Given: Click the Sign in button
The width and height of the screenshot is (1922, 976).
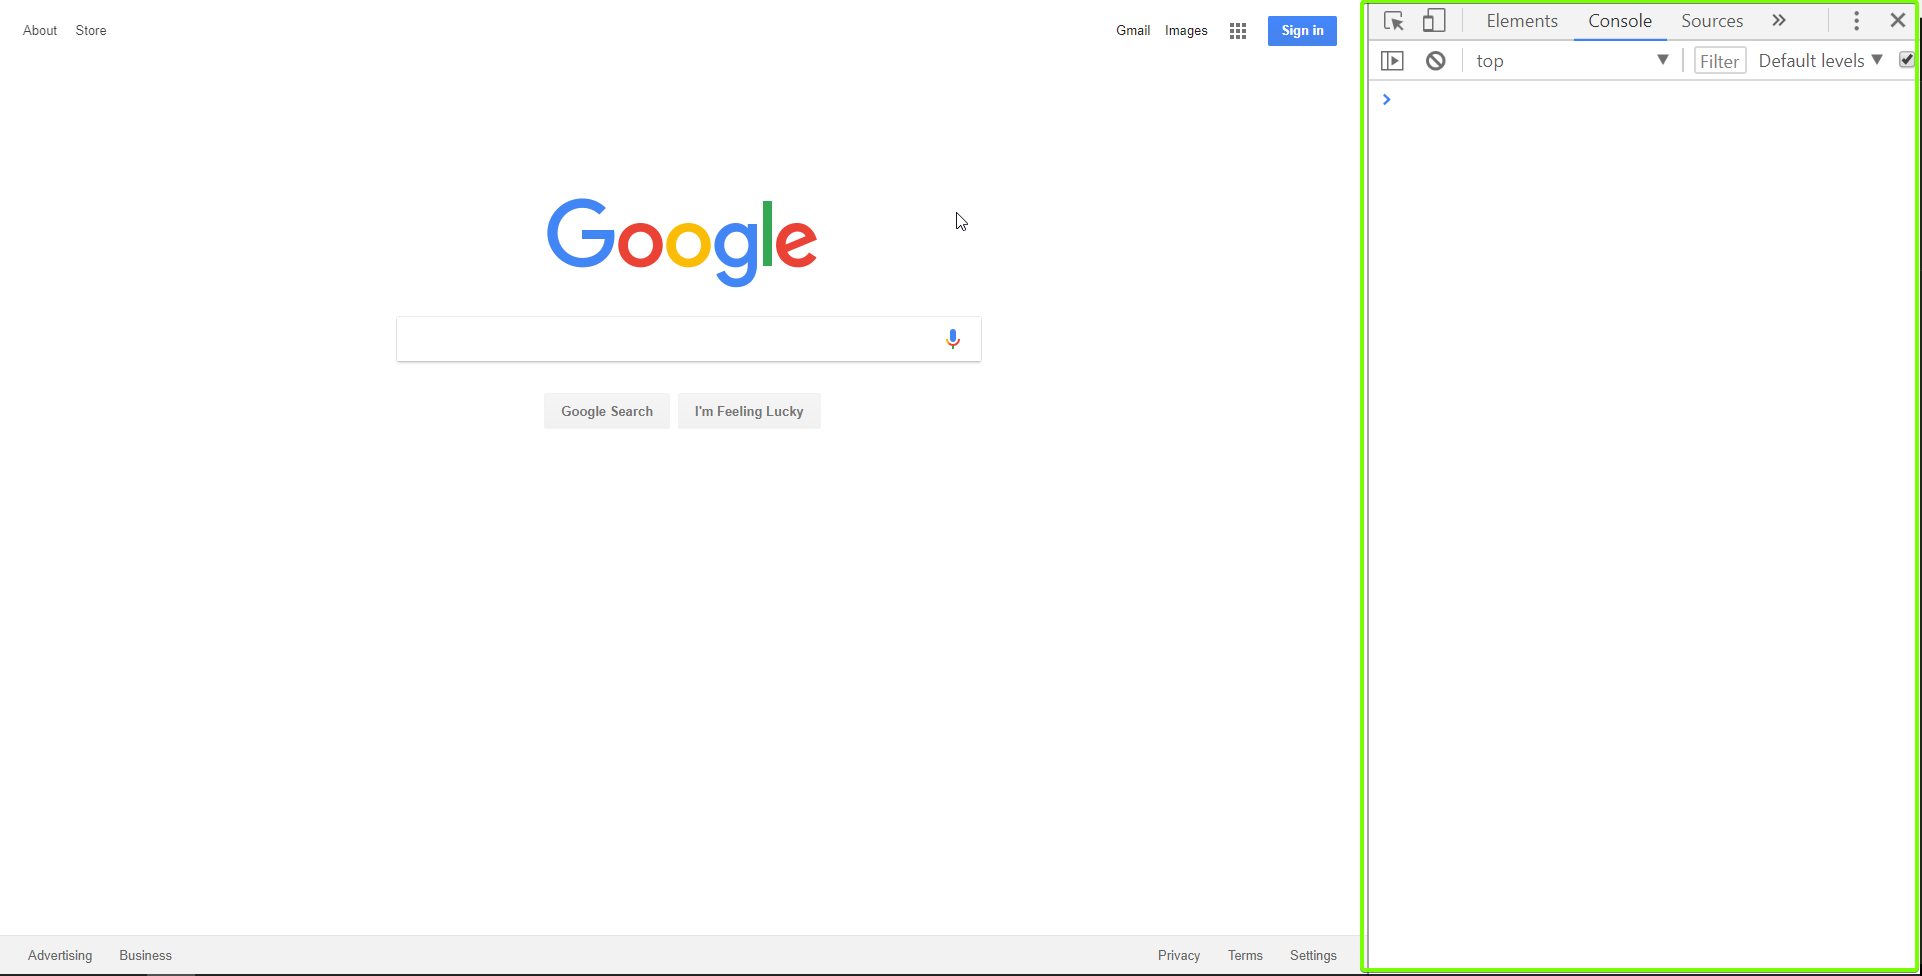Looking at the screenshot, I should 1302,31.
